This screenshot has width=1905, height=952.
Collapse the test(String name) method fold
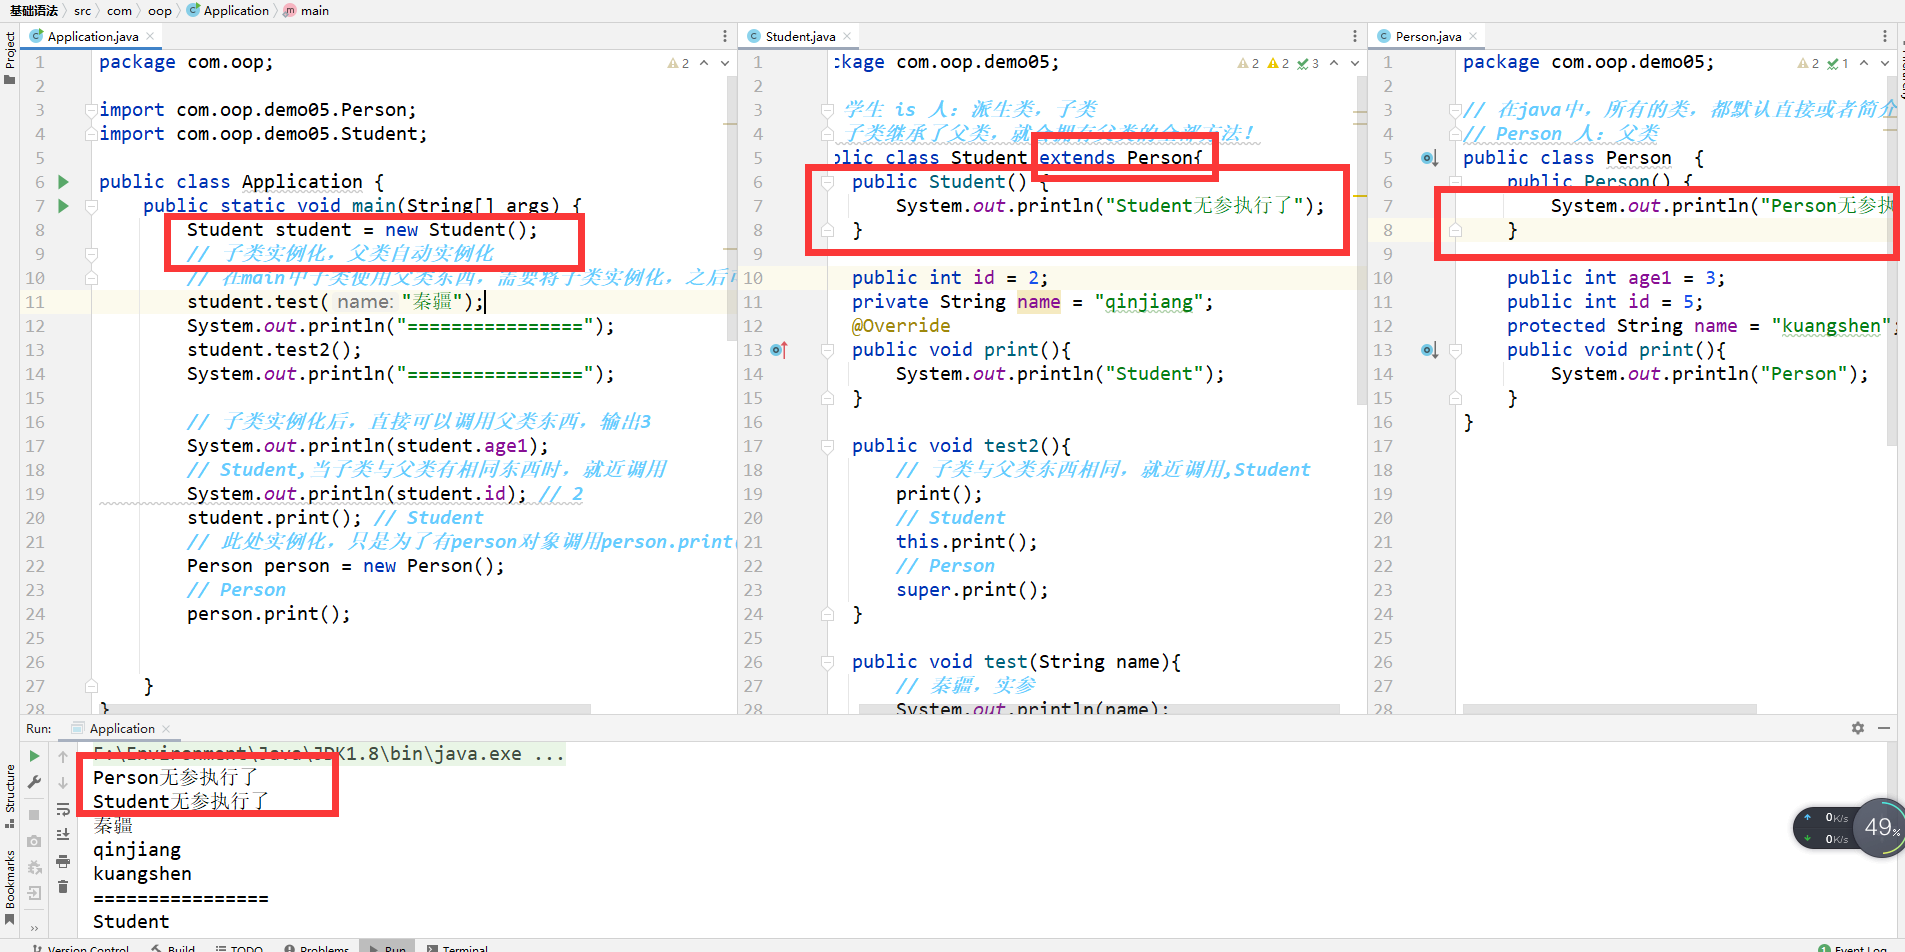(x=827, y=662)
